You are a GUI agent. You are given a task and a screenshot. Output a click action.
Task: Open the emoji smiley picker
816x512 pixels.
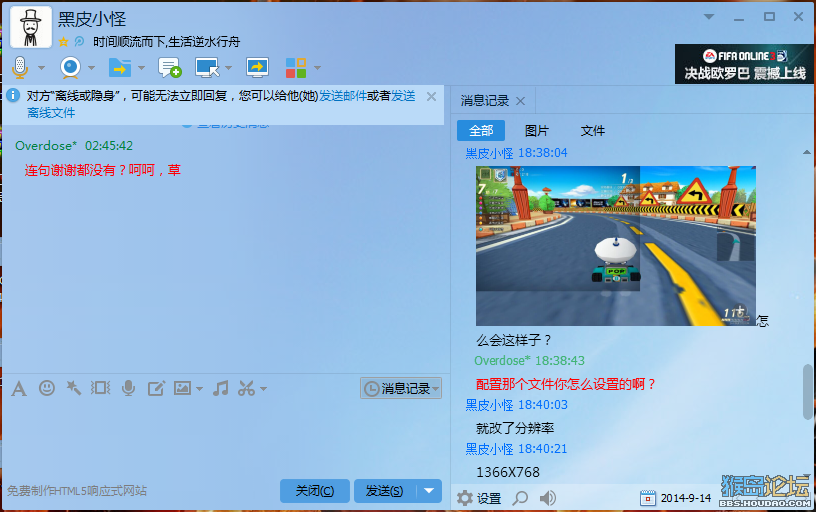47,388
